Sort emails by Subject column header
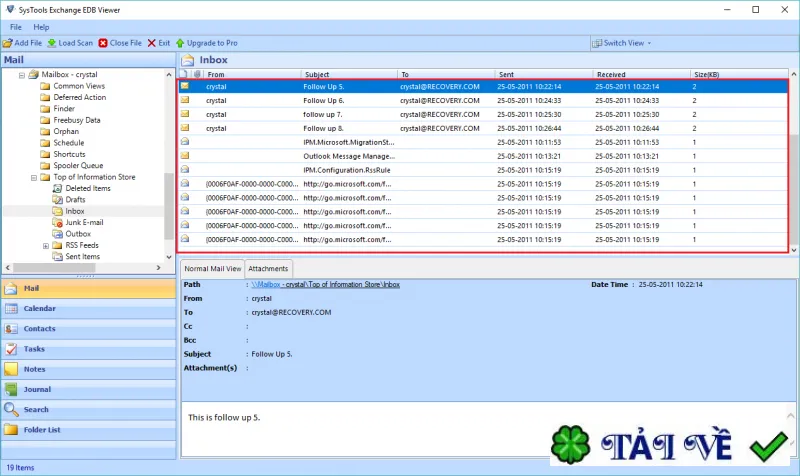 (349, 74)
